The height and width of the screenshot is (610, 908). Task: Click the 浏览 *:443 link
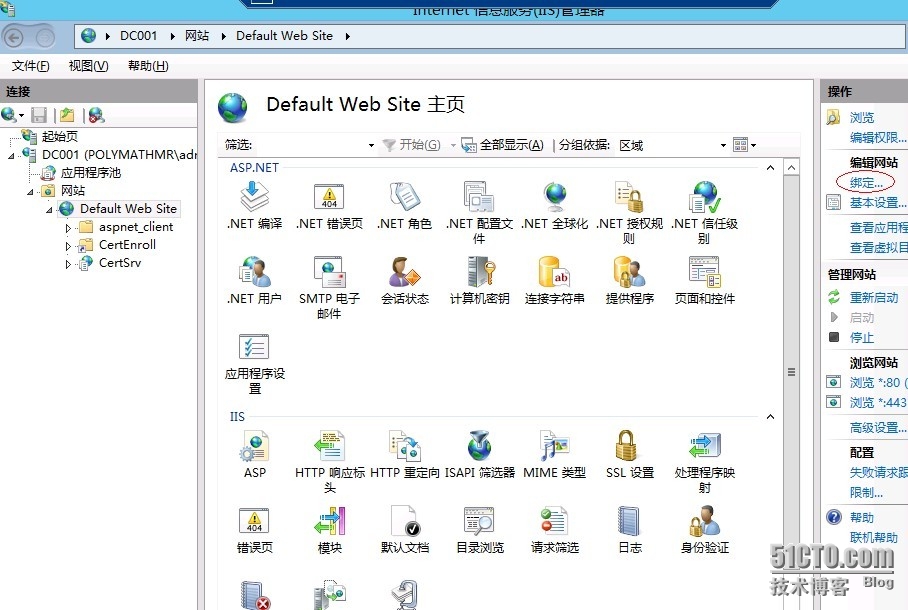coord(878,403)
